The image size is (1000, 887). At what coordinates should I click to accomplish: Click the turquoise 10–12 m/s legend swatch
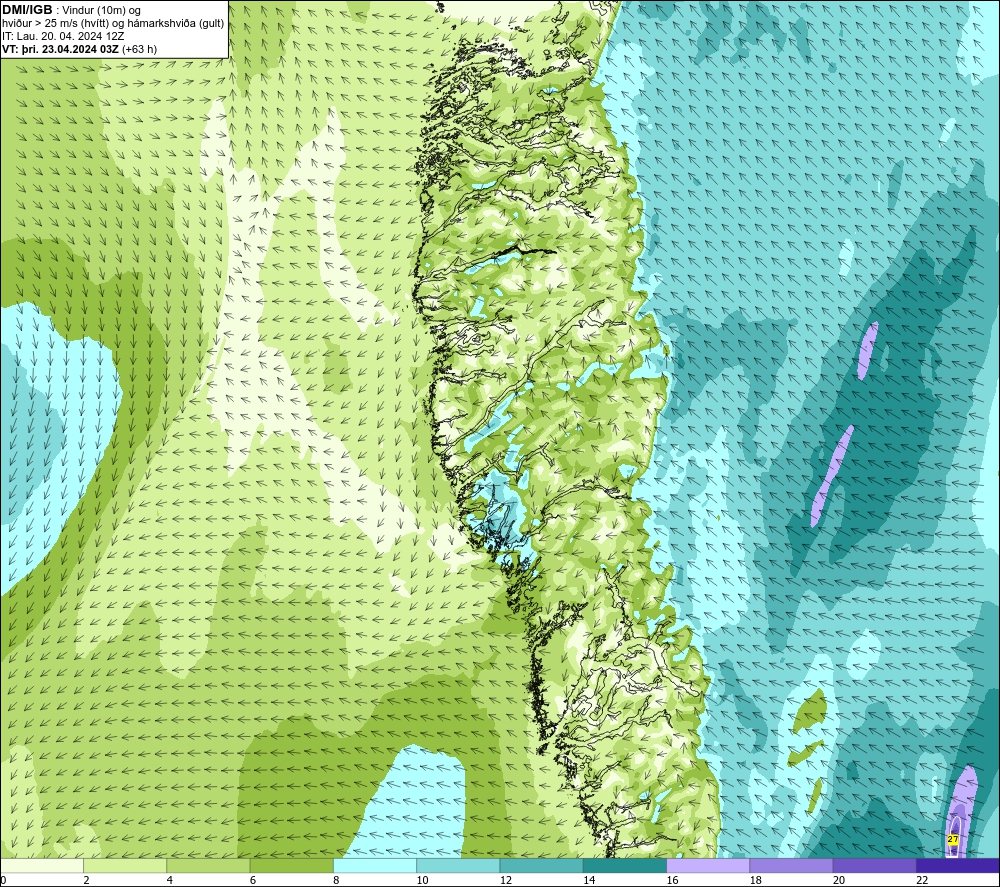(458, 865)
